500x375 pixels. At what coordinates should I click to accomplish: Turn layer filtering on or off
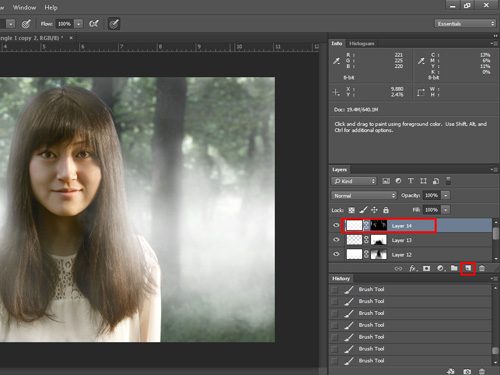pos(448,181)
